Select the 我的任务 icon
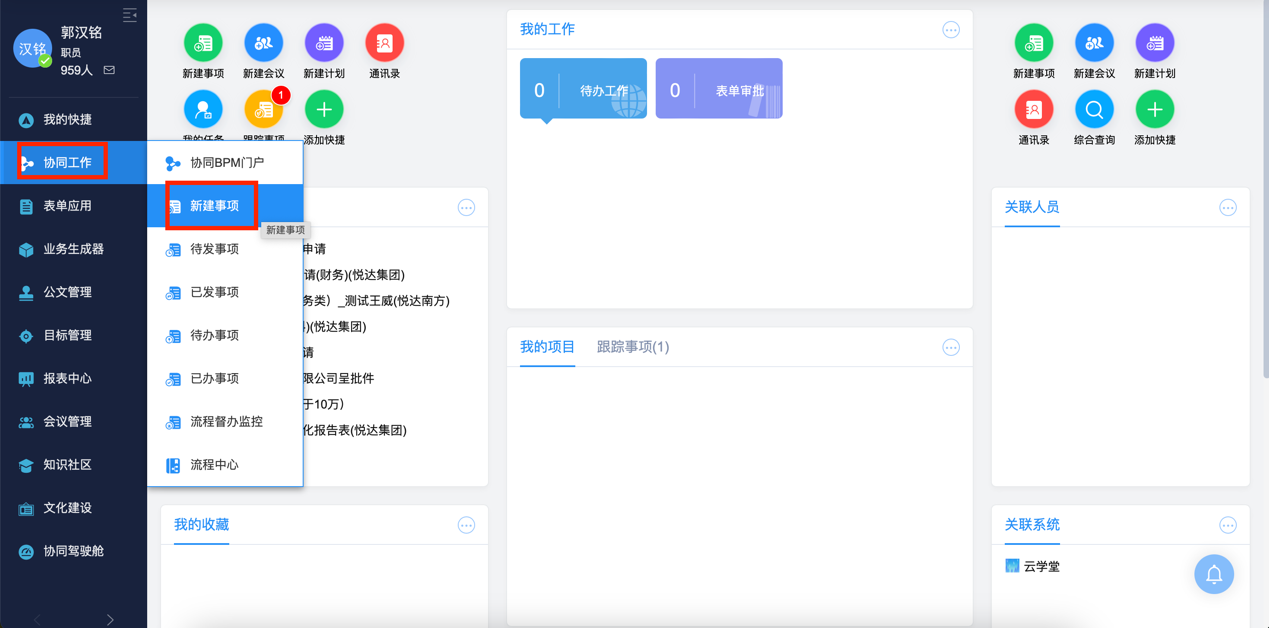 point(204,110)
